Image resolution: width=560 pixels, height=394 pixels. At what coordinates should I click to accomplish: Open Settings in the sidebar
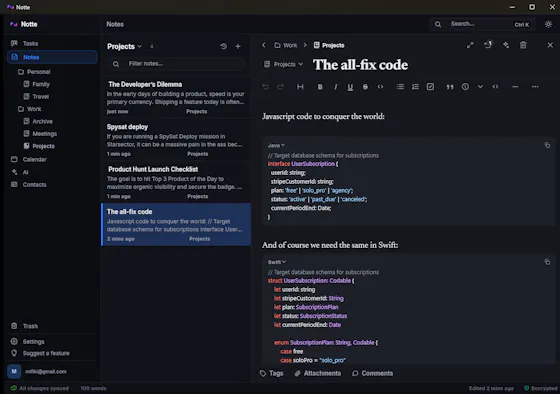(52, 342)
